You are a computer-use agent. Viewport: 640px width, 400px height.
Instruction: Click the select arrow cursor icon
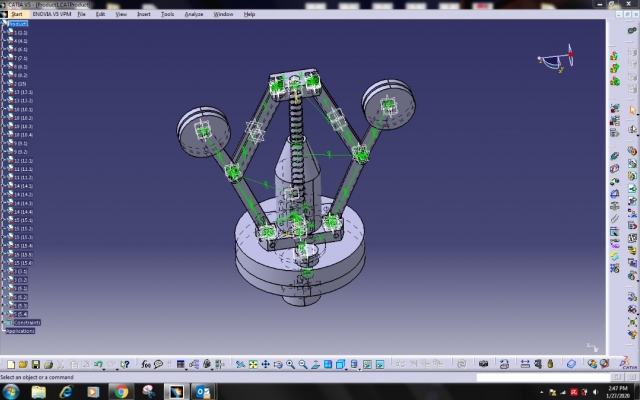pyautogui.click(x=633, y=110)
